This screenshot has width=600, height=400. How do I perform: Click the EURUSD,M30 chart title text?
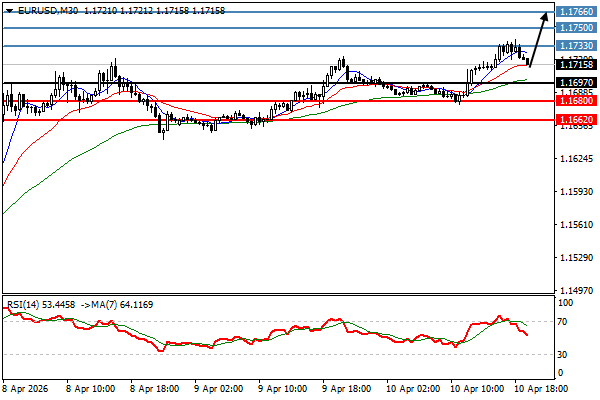point(42,9)
